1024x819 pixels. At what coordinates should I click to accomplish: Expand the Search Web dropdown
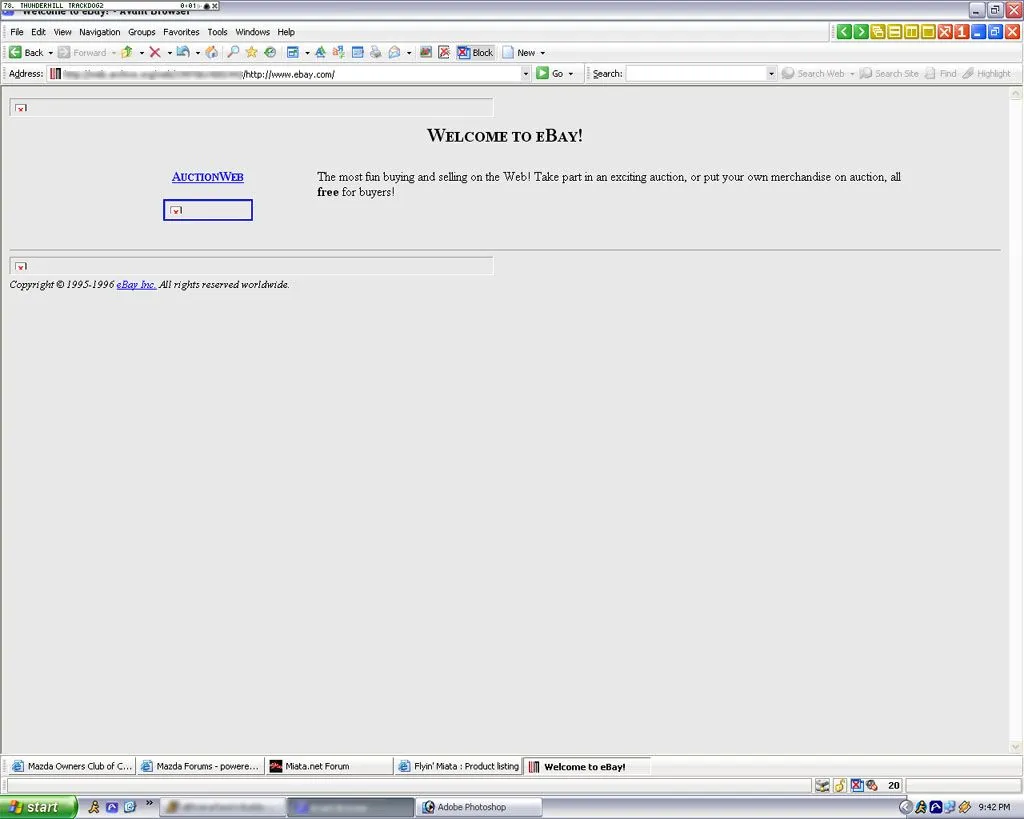(x=851, y=73)
